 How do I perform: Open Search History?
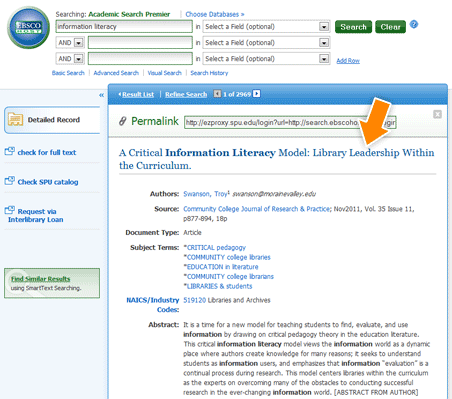tap(209, 73)
